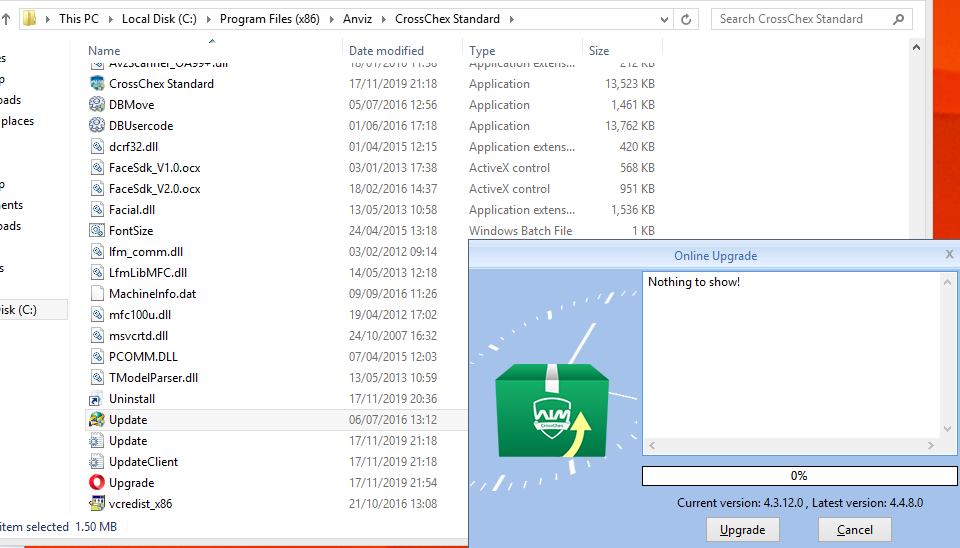Select the 'DBMove' file name
The height and width of the screenshot is (548, 960).
[x=132, y=105]
